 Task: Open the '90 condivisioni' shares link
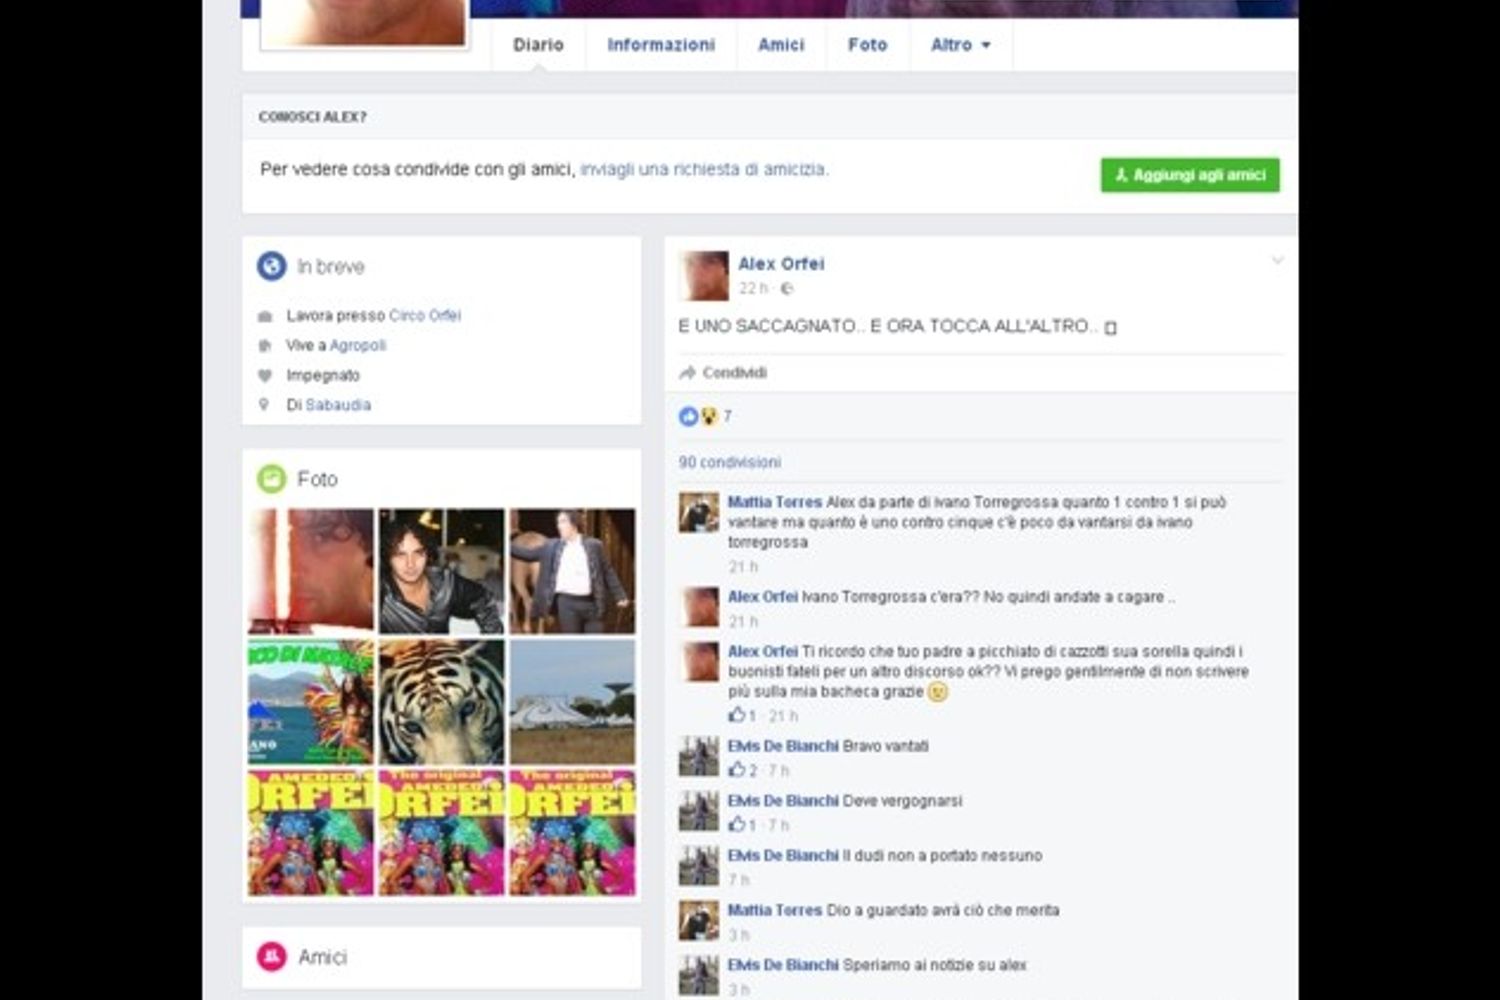point(730,462)
